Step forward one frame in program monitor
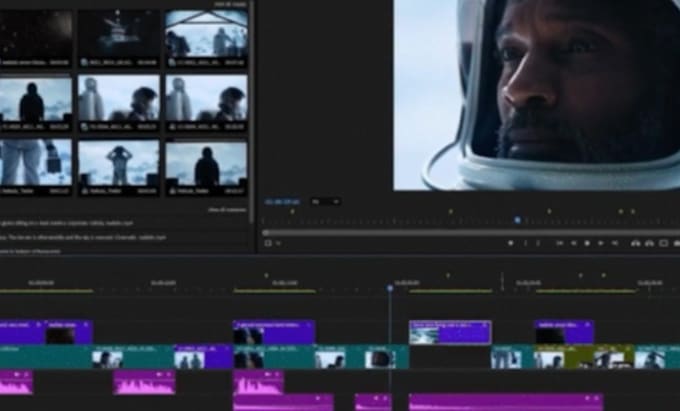Screen dimensions: 680x411 pyautogui.click(x=601, y=243)
